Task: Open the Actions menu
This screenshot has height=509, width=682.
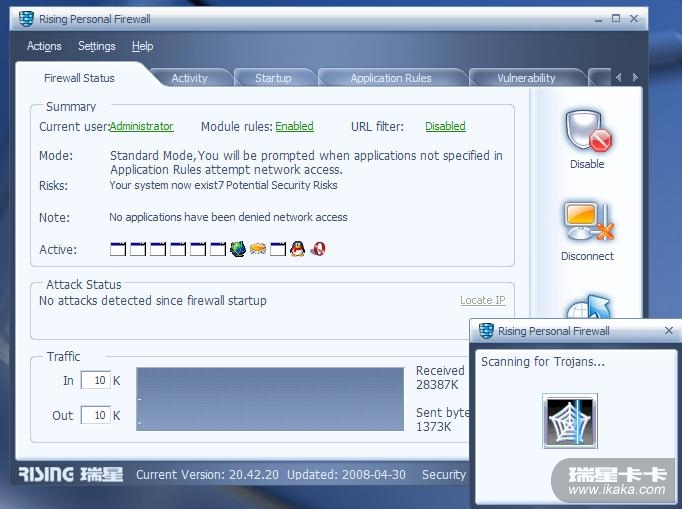Action: click(x=44, y=46)
